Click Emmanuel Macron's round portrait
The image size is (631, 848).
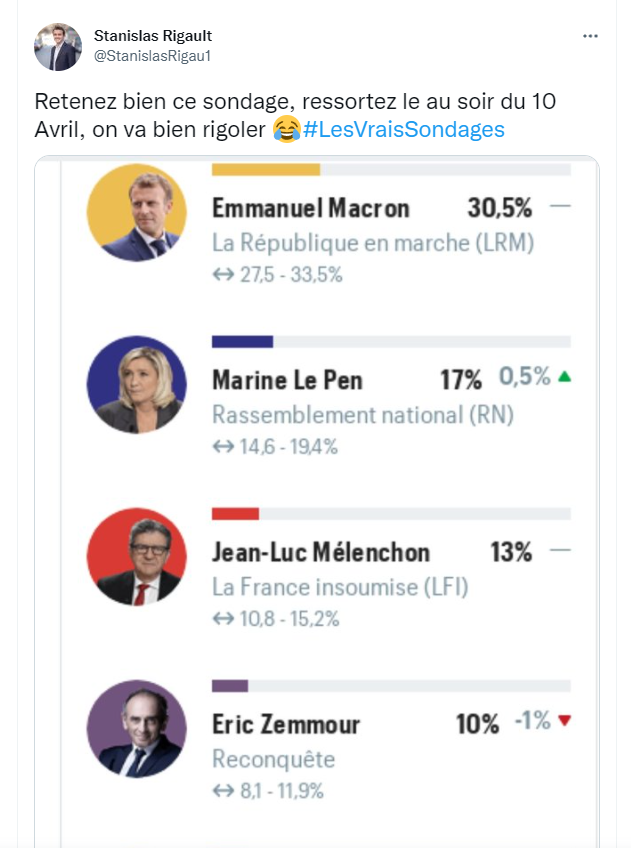(x=137, y=212)
